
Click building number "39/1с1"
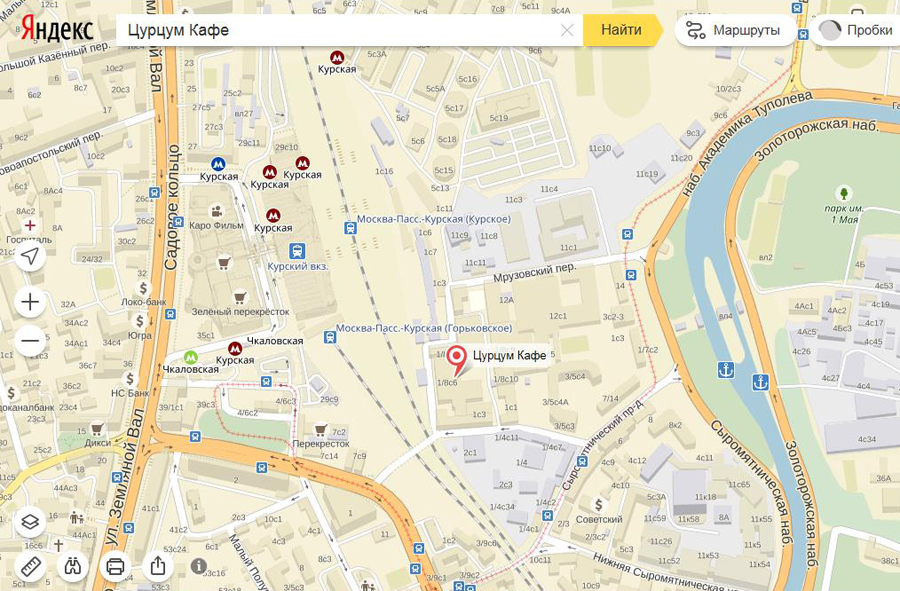click(171, 407)
